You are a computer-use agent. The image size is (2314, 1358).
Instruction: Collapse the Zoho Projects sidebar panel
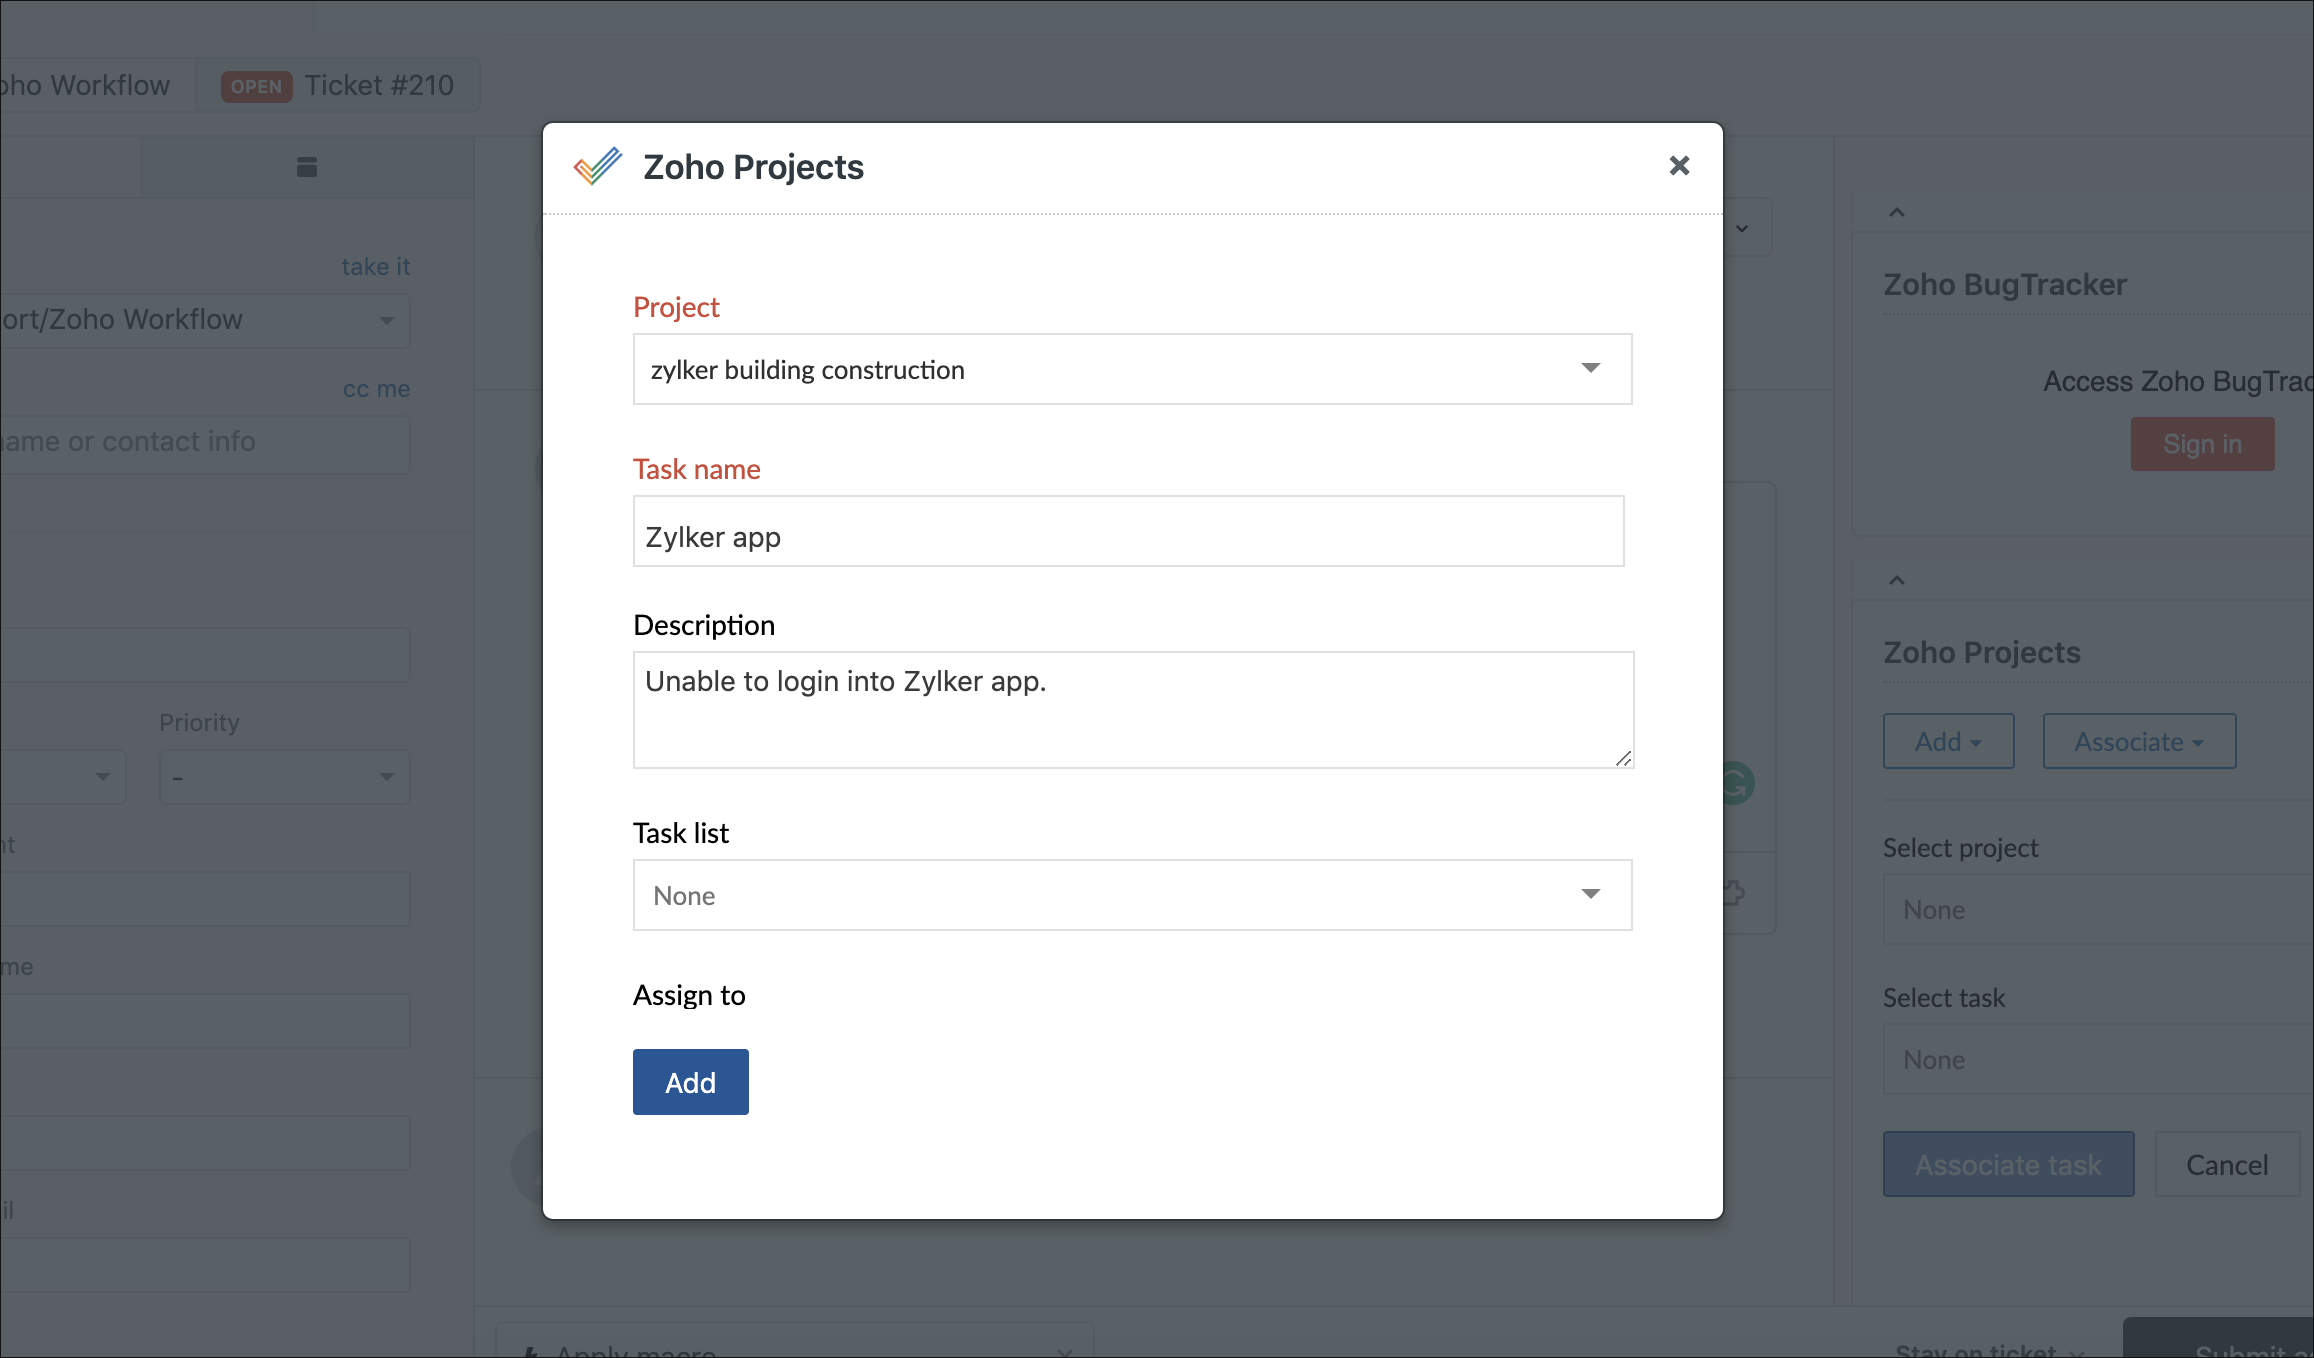tap(1897, 580)
